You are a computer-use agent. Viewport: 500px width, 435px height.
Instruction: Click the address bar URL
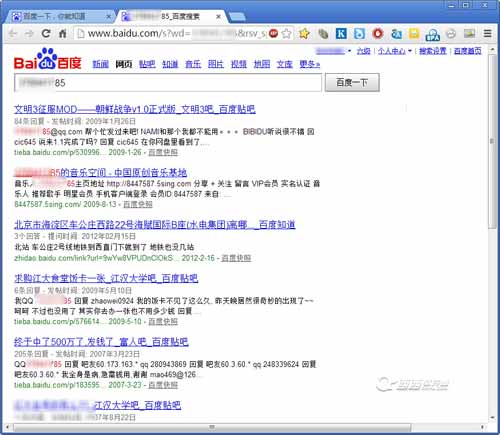point(177,33)
